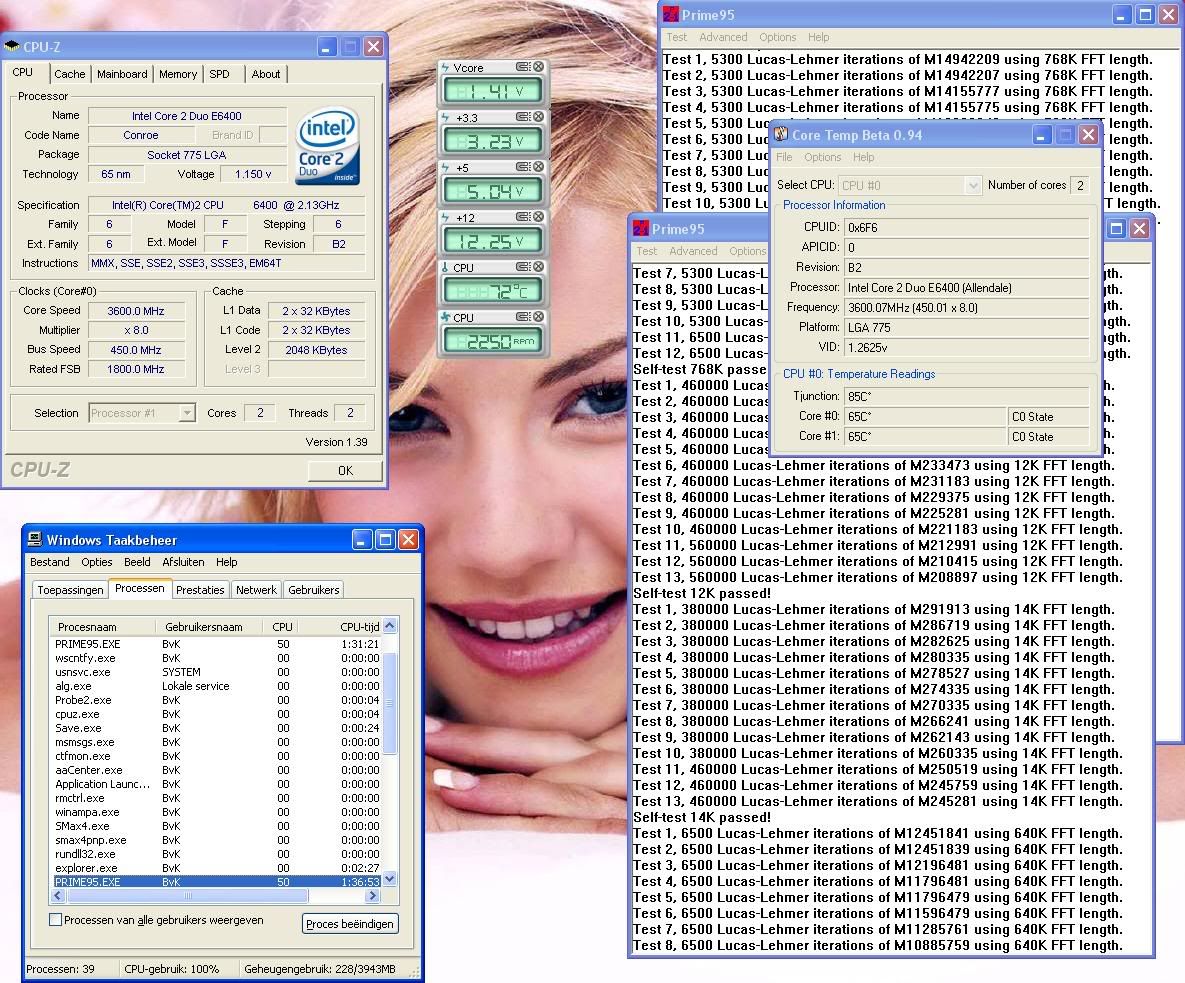Click the vertical scrollbar thumb in process list
This screenshot has height=983, width=1185.
click(389, 703)
